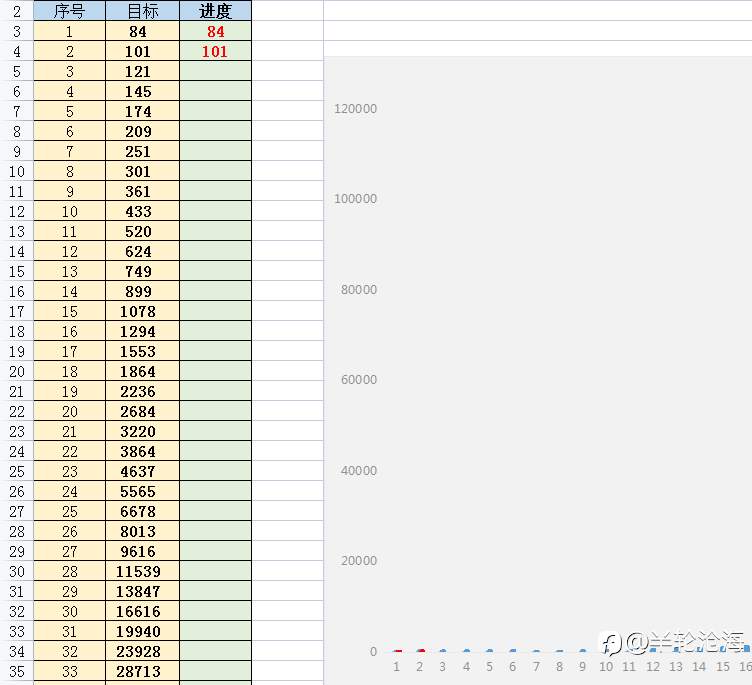Click chart axis label 120000
The height and width of the screenshot is (685, 752).
(x=355, y=108)
